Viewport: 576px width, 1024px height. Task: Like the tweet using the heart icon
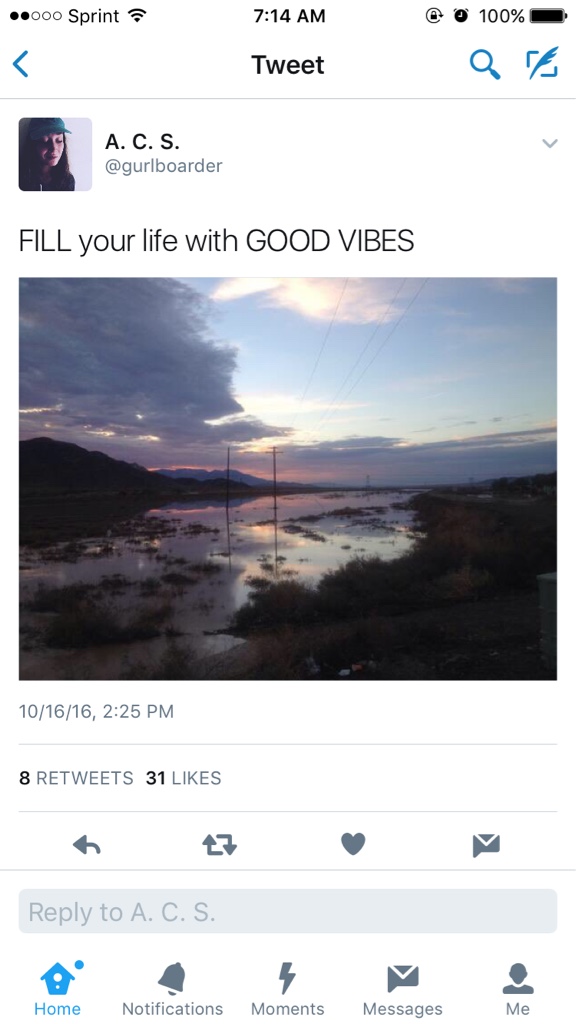352,843
